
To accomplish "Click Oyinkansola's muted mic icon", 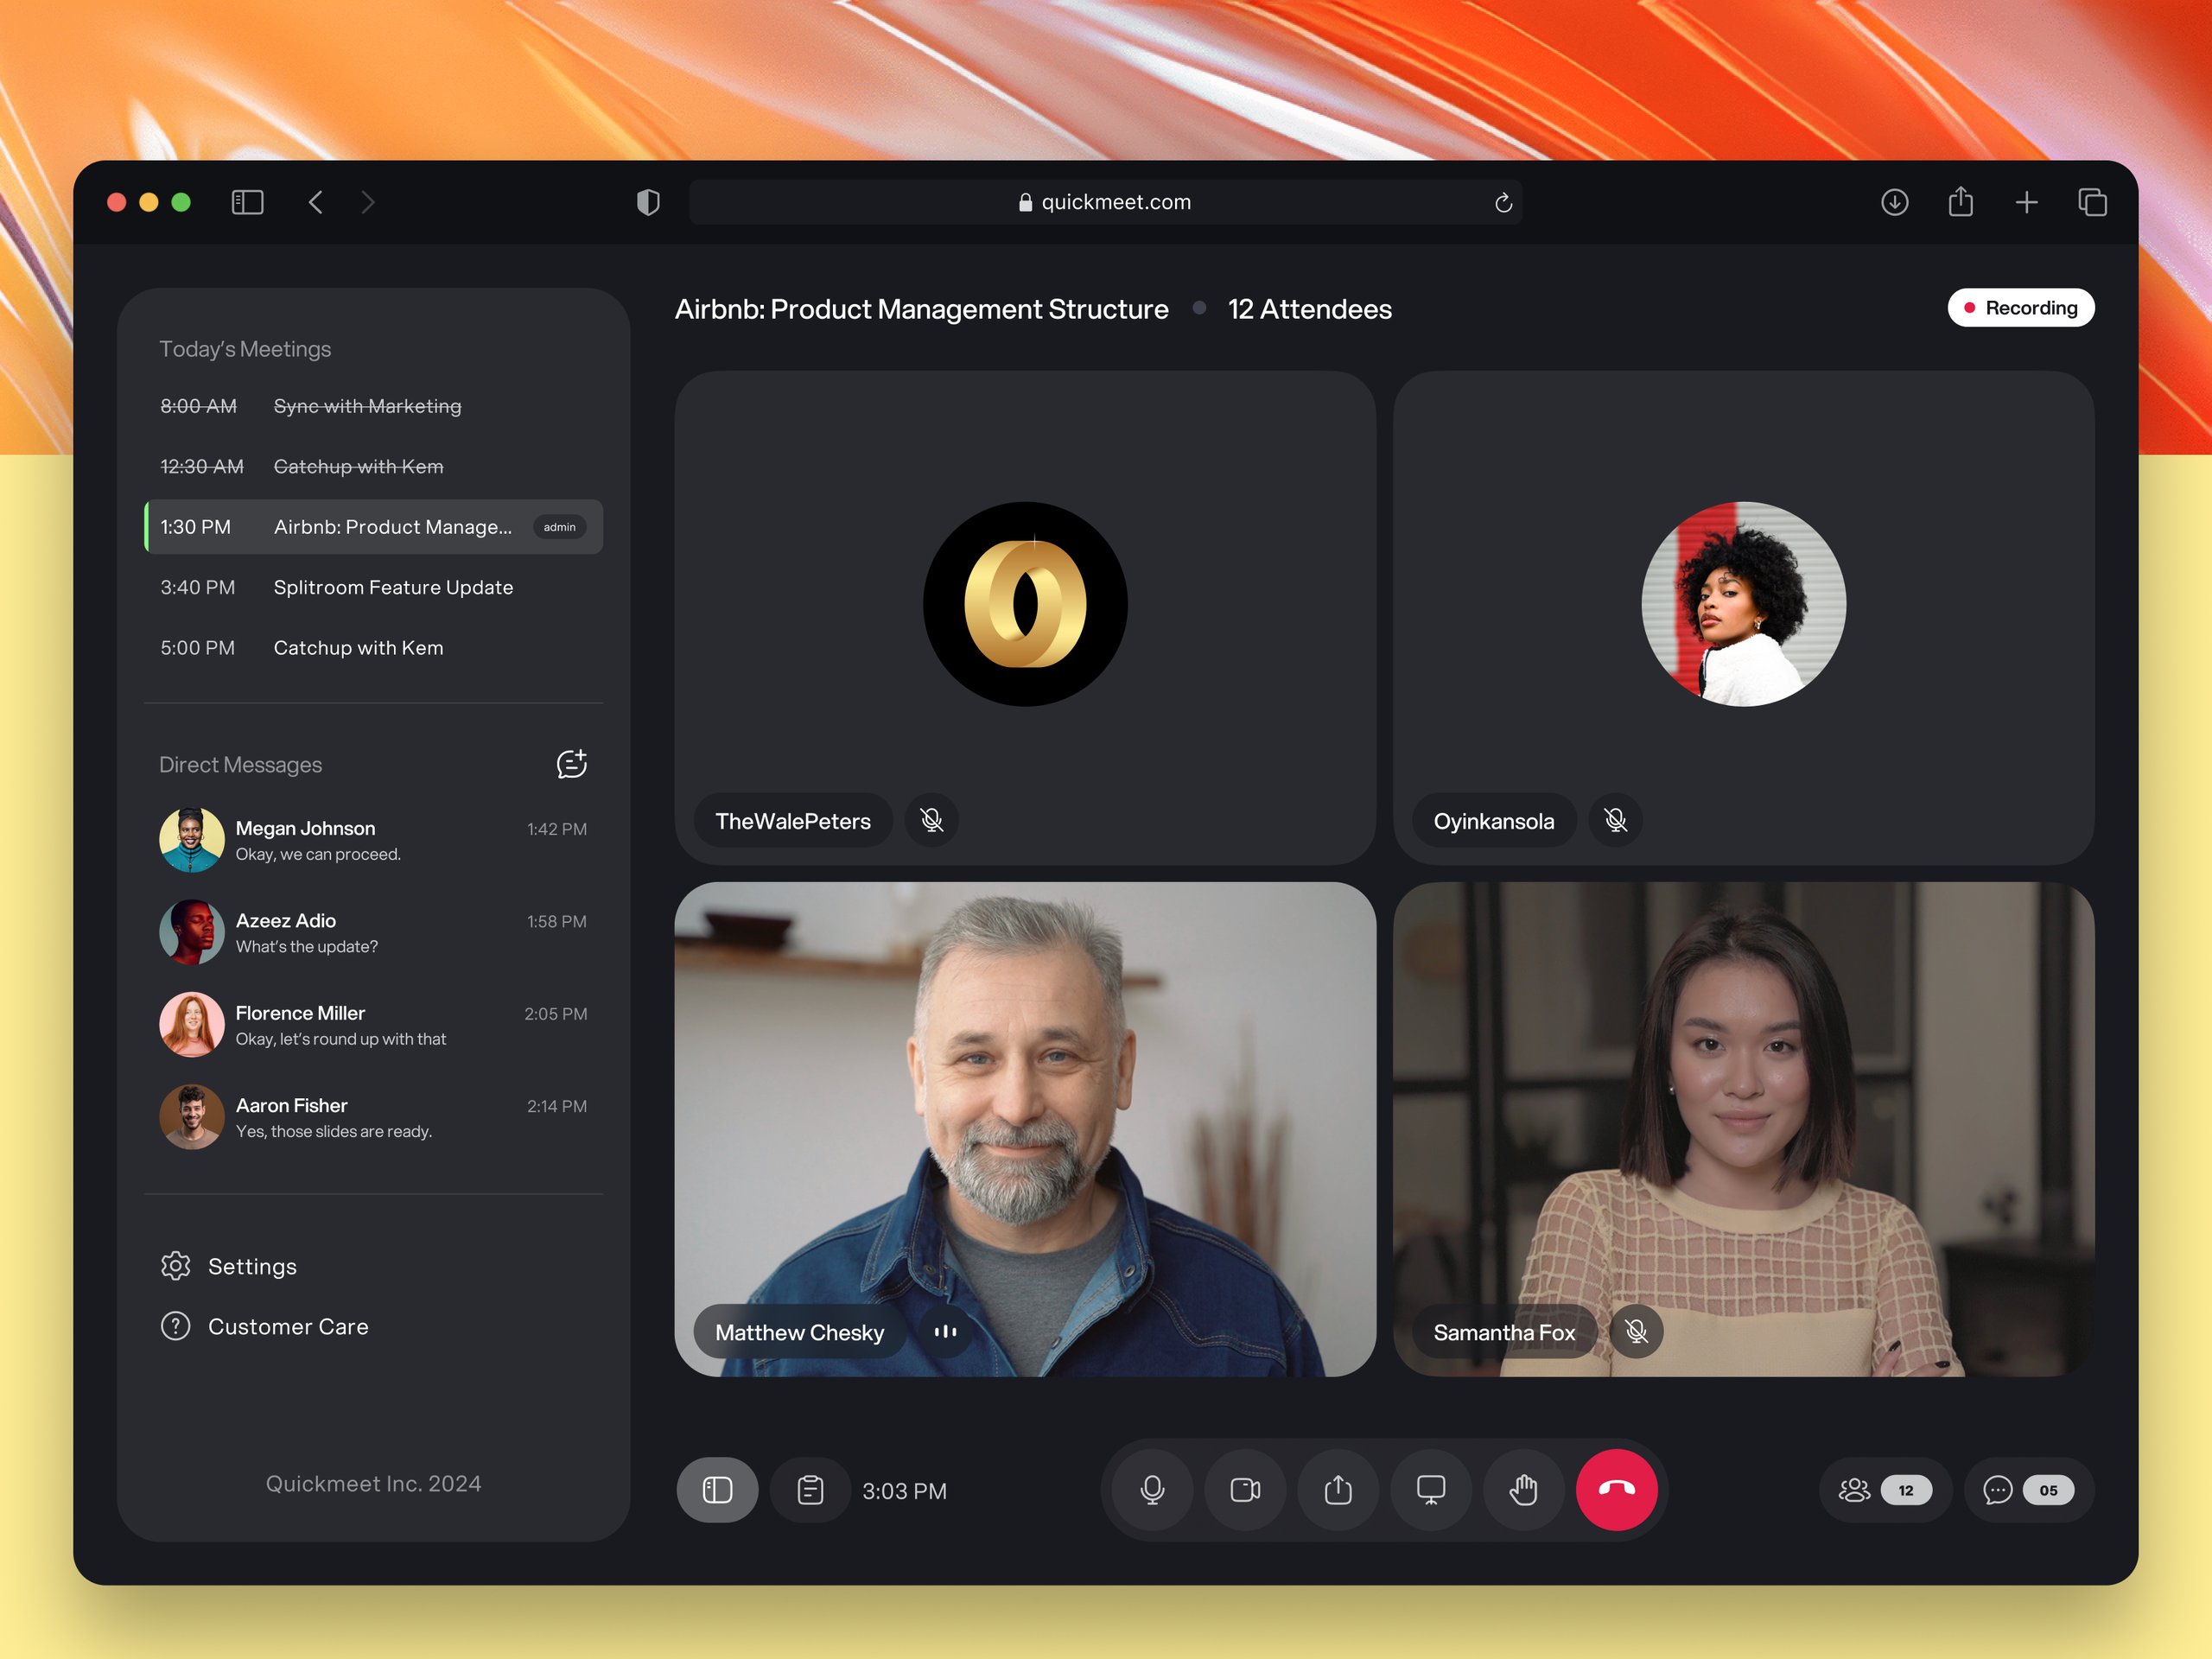I will click(x=1616, y=820).
